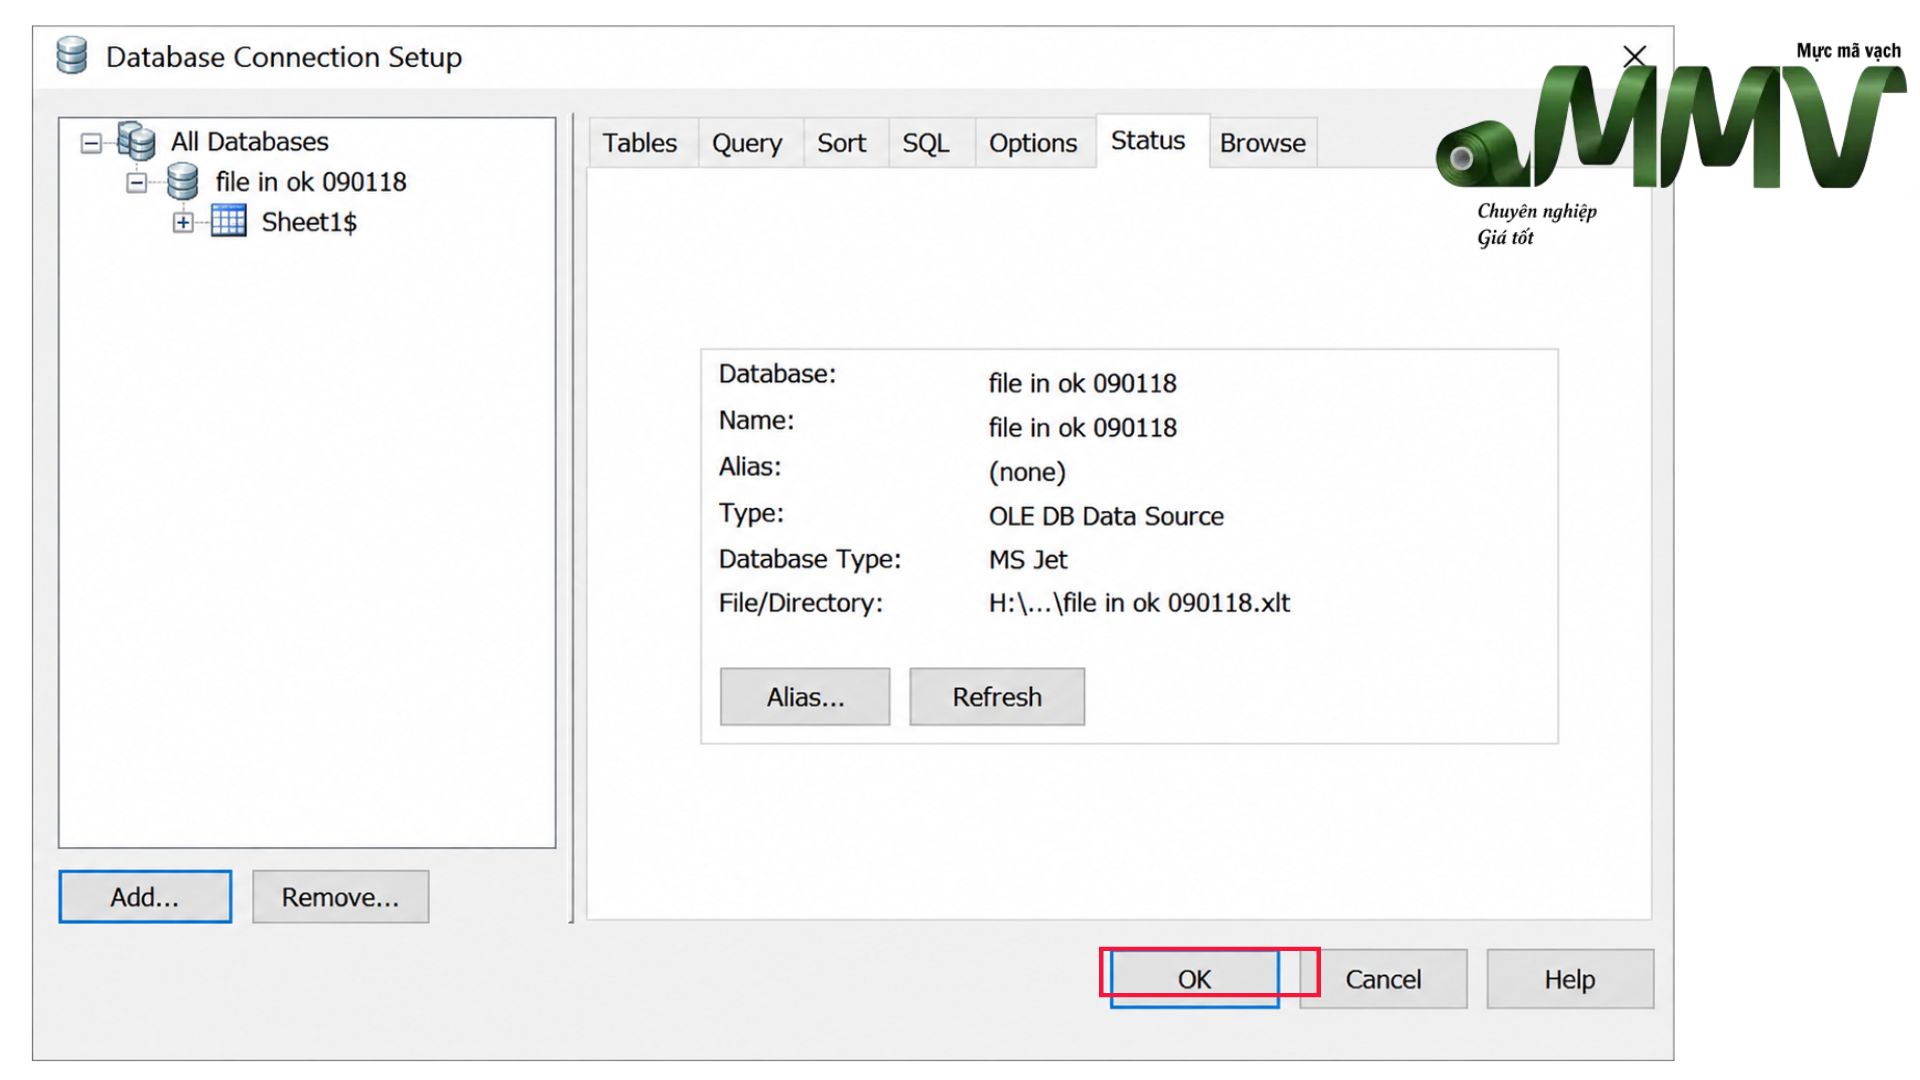Open the Query tab

747,143
